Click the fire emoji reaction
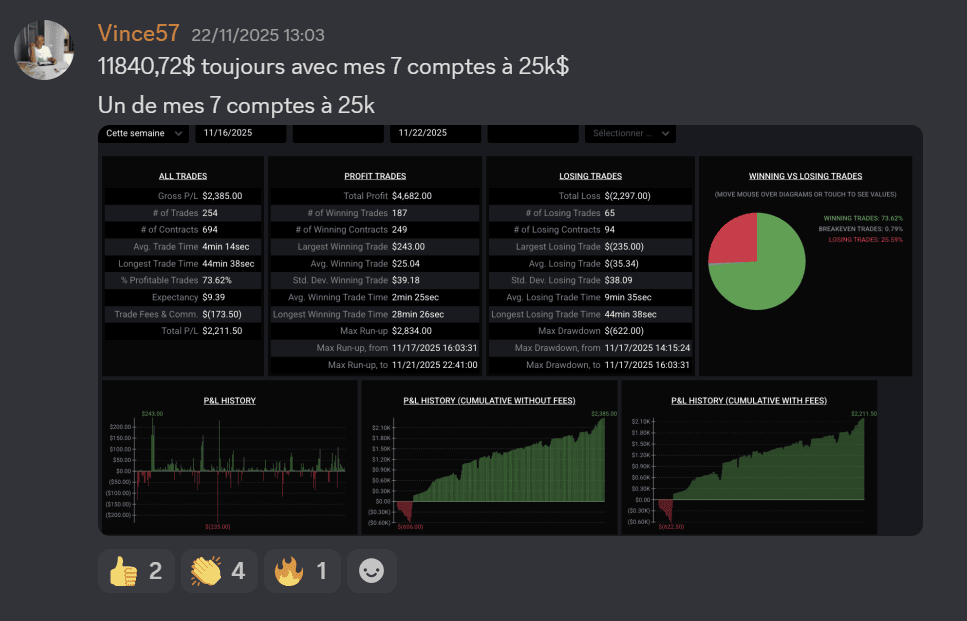This screenshot has width=967, height=621. click(x=301, y=571)
